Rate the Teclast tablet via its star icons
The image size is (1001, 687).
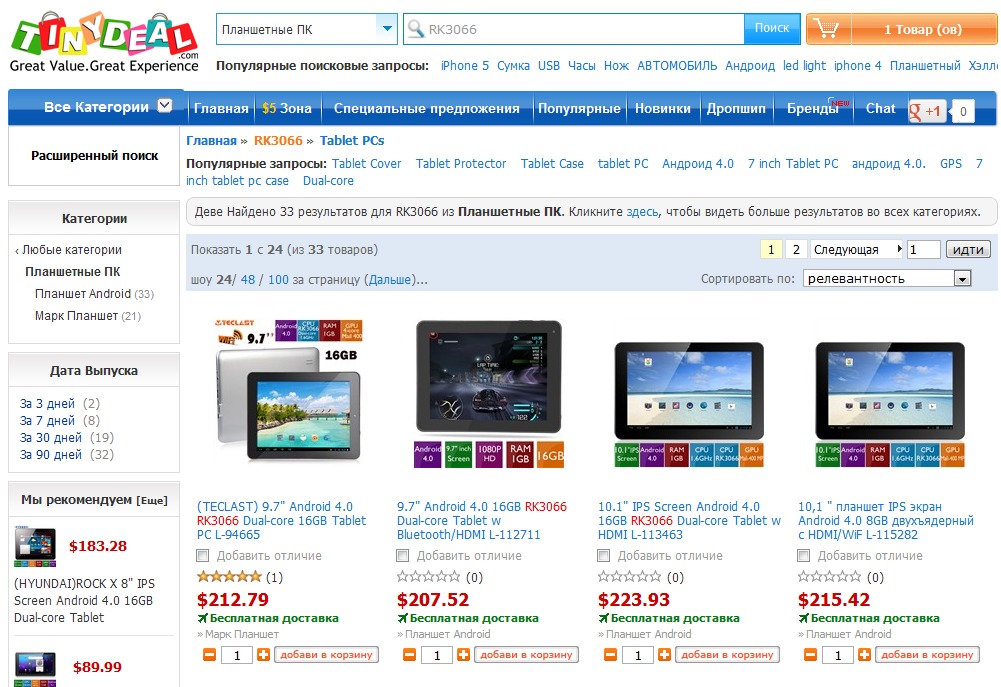230,577
